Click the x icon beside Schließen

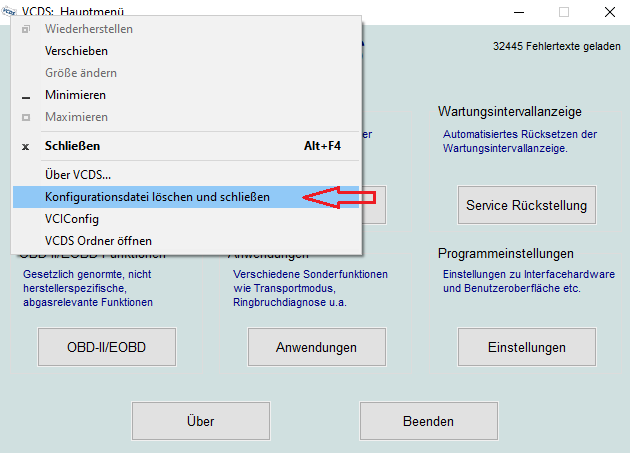[26, 147]
